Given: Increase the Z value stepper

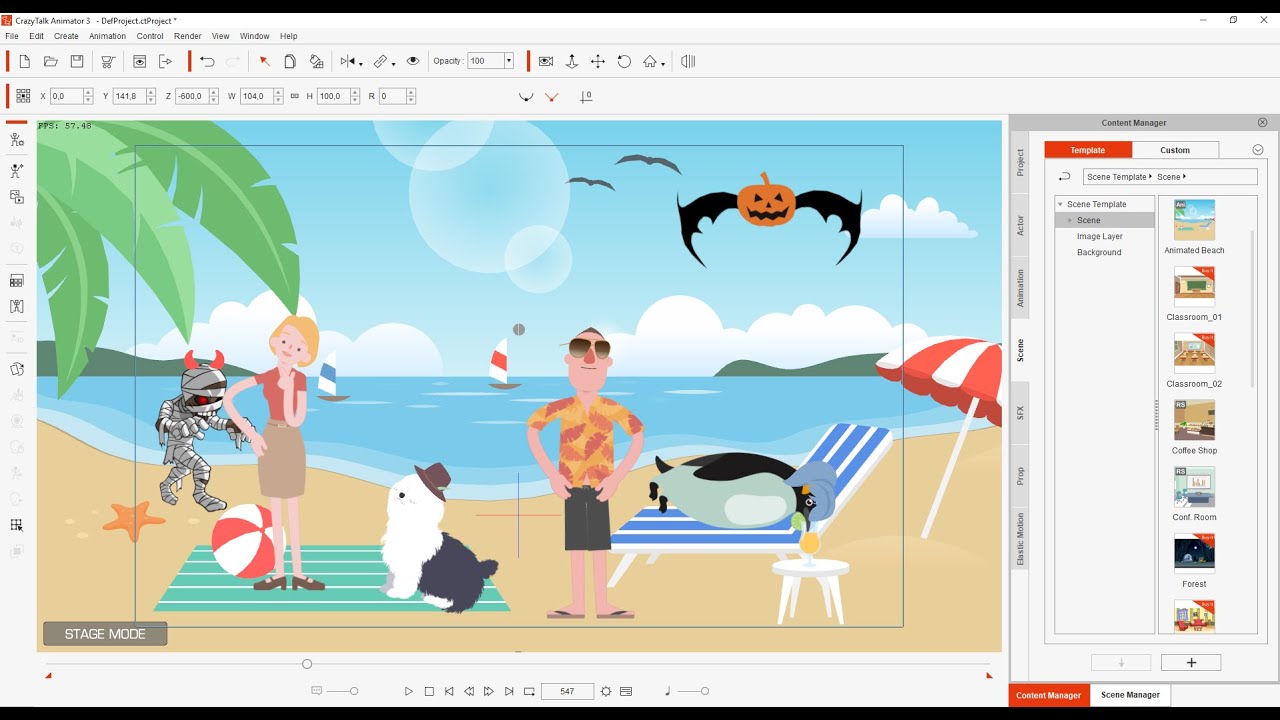Looking at the screenshot, I should (x=212, y=92).
